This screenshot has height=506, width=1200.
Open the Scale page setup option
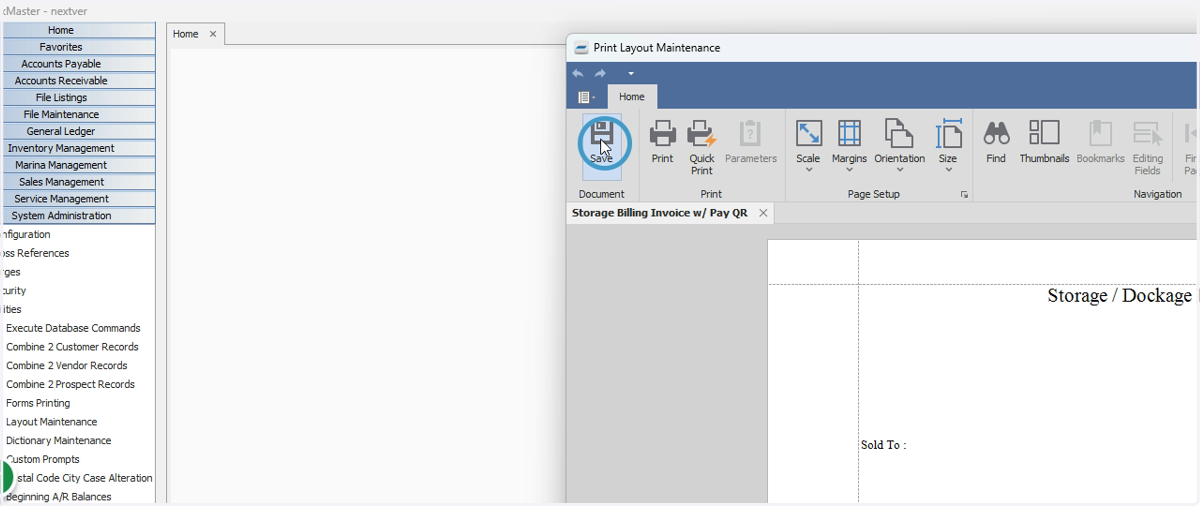click(808, 145)
